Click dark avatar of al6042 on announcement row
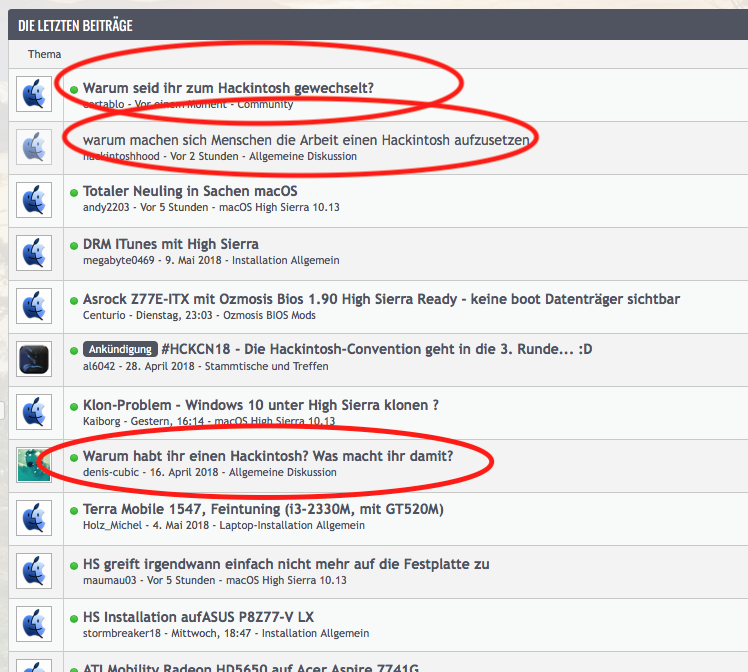748x672 pixels. [x=34, y=359]
